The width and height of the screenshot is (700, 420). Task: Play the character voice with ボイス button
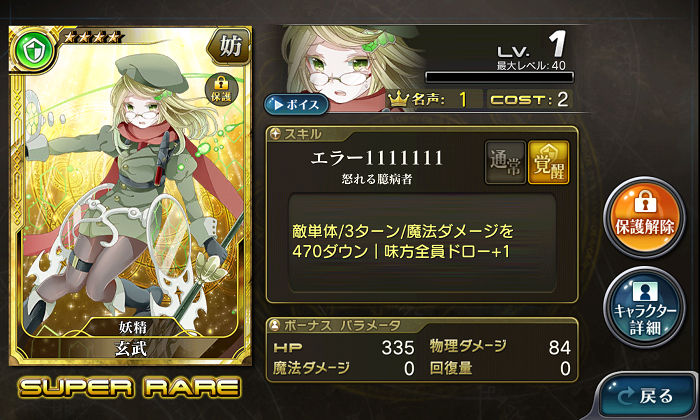296,104
